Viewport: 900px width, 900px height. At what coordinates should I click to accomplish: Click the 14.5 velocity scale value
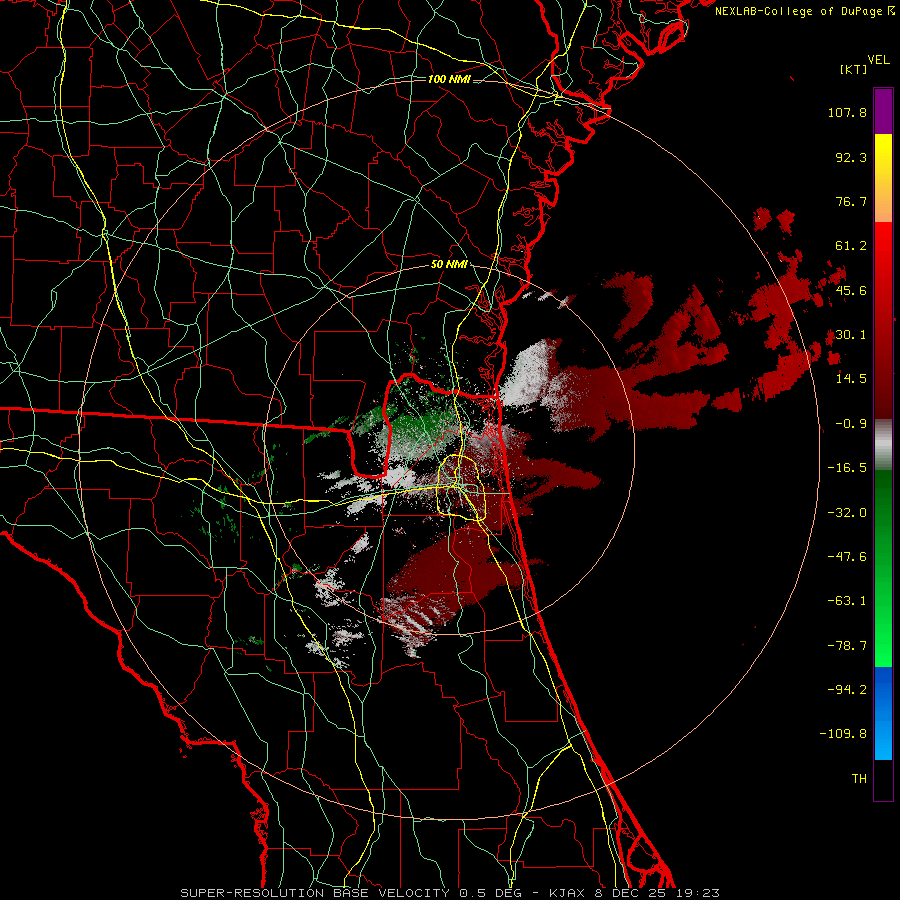tap(851, 379)
